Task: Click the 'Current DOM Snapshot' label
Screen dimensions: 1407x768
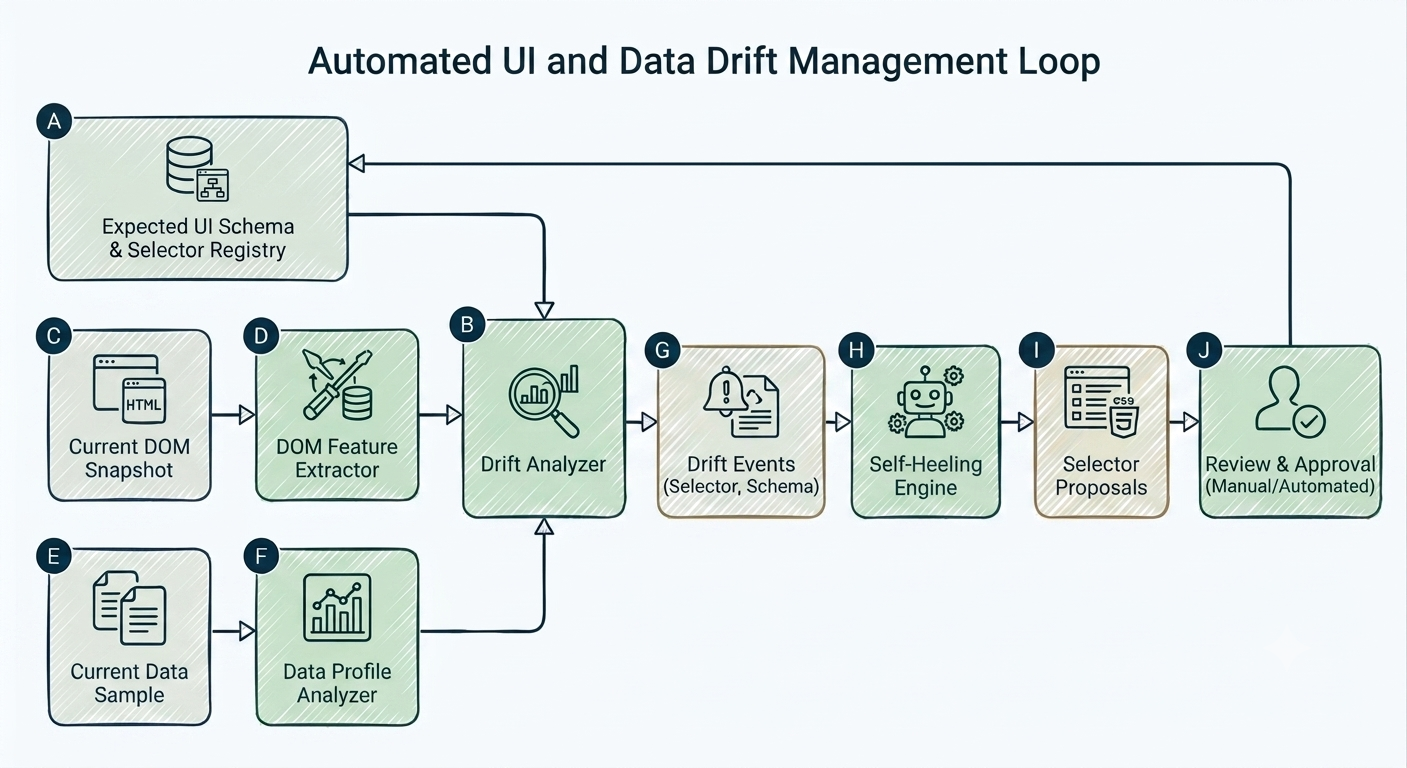Action: (129, 458)
